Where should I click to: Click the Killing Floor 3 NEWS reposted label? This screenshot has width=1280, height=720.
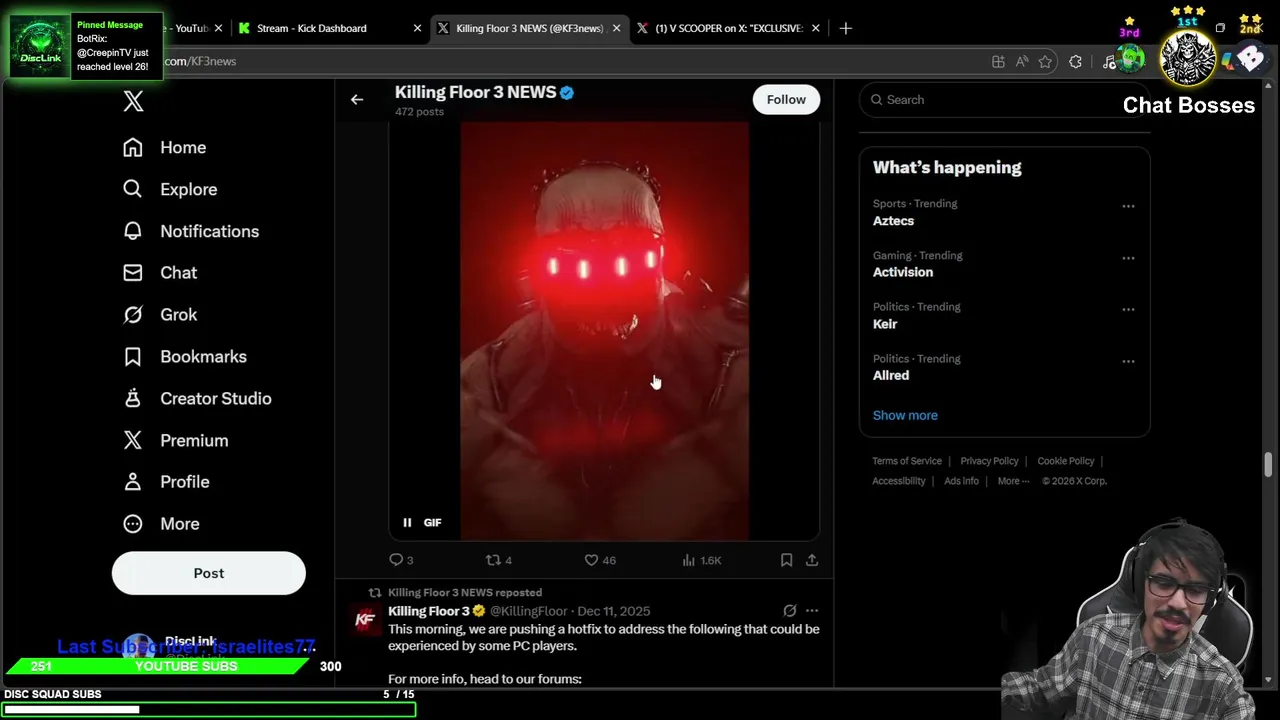coord(465,592)
